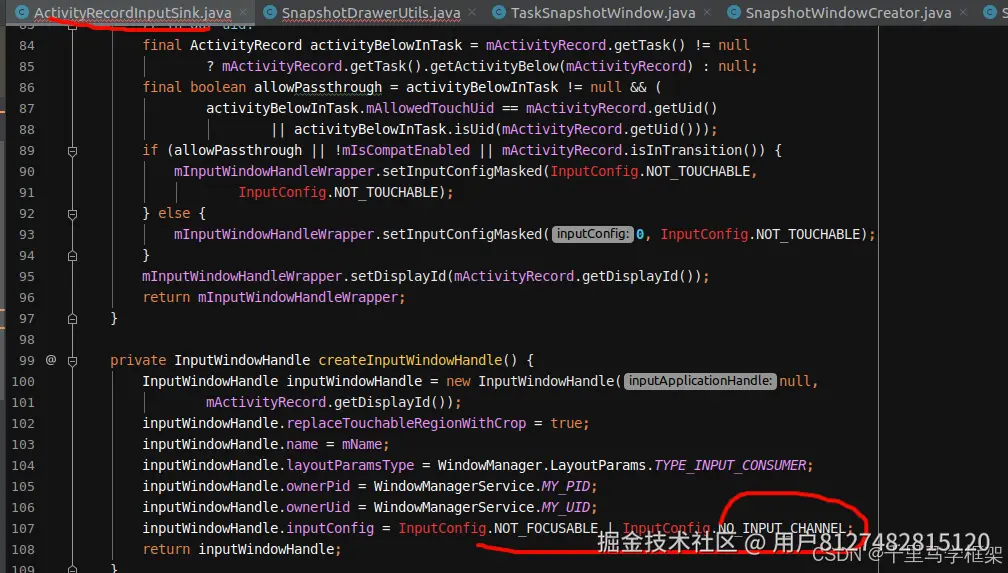Click line number 104 in the gutter
The image size is (1008, 573).
(x=23, y=466)
